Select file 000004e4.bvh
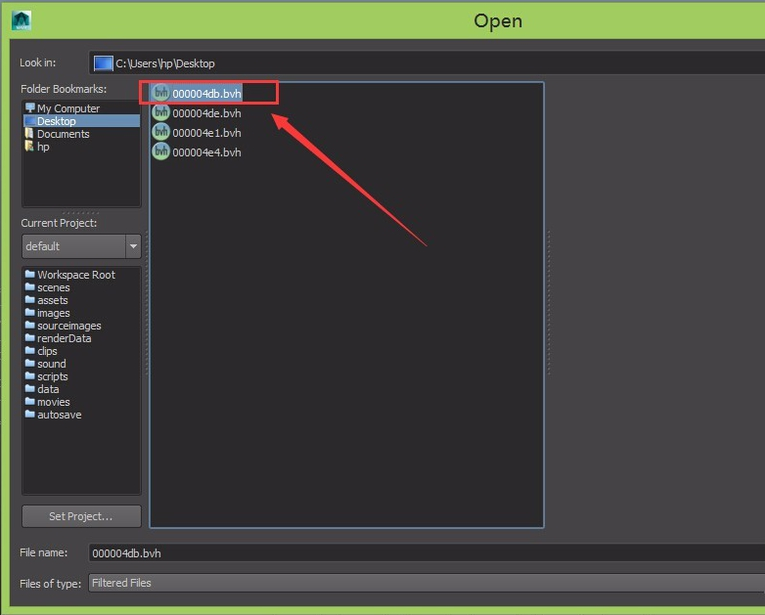The height and width of the screenshot is (615, 765). [x=206, y=152]
